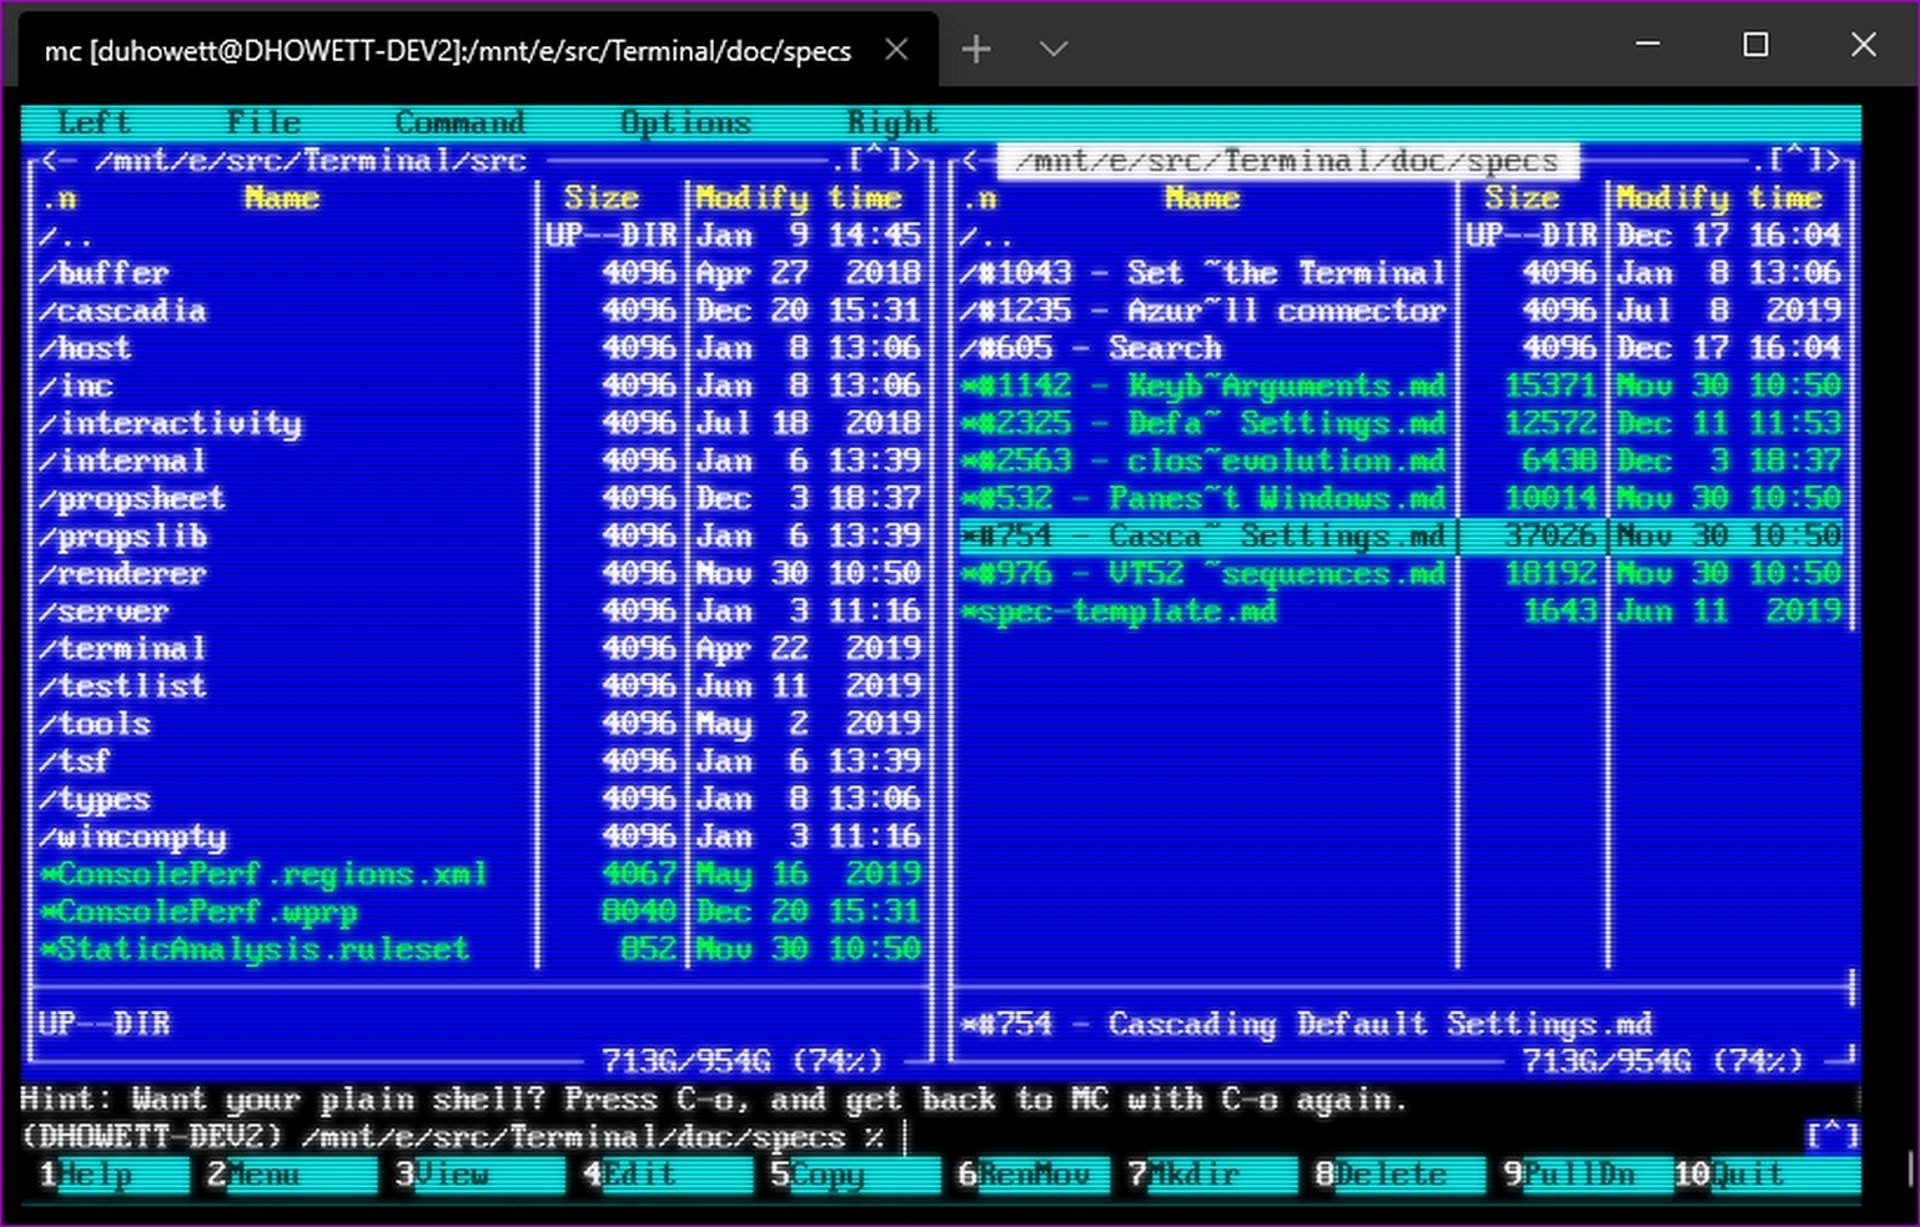The image size is (1920, 1227).
Task: Click the [^] marker on the right panel
Action: tap(1797, 160)
